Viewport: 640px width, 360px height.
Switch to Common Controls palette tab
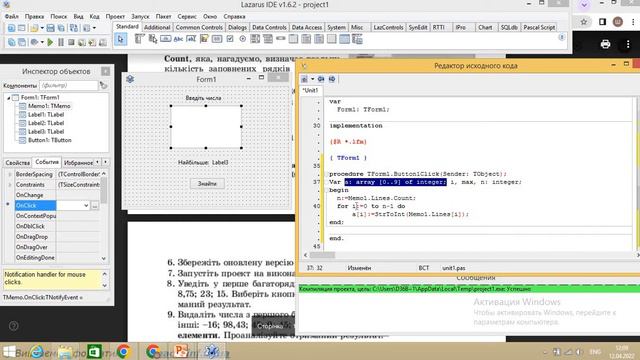(x=199, y=27)
